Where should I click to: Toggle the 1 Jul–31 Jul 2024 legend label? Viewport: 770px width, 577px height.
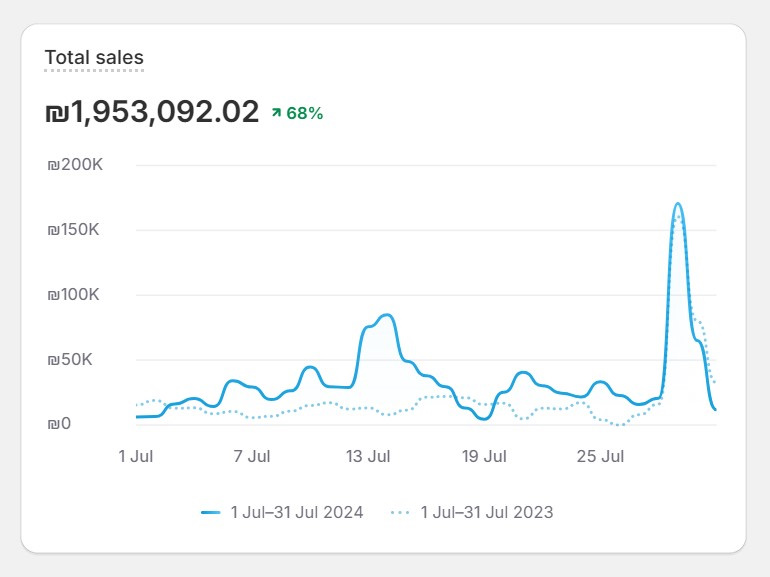coord(296,512)
